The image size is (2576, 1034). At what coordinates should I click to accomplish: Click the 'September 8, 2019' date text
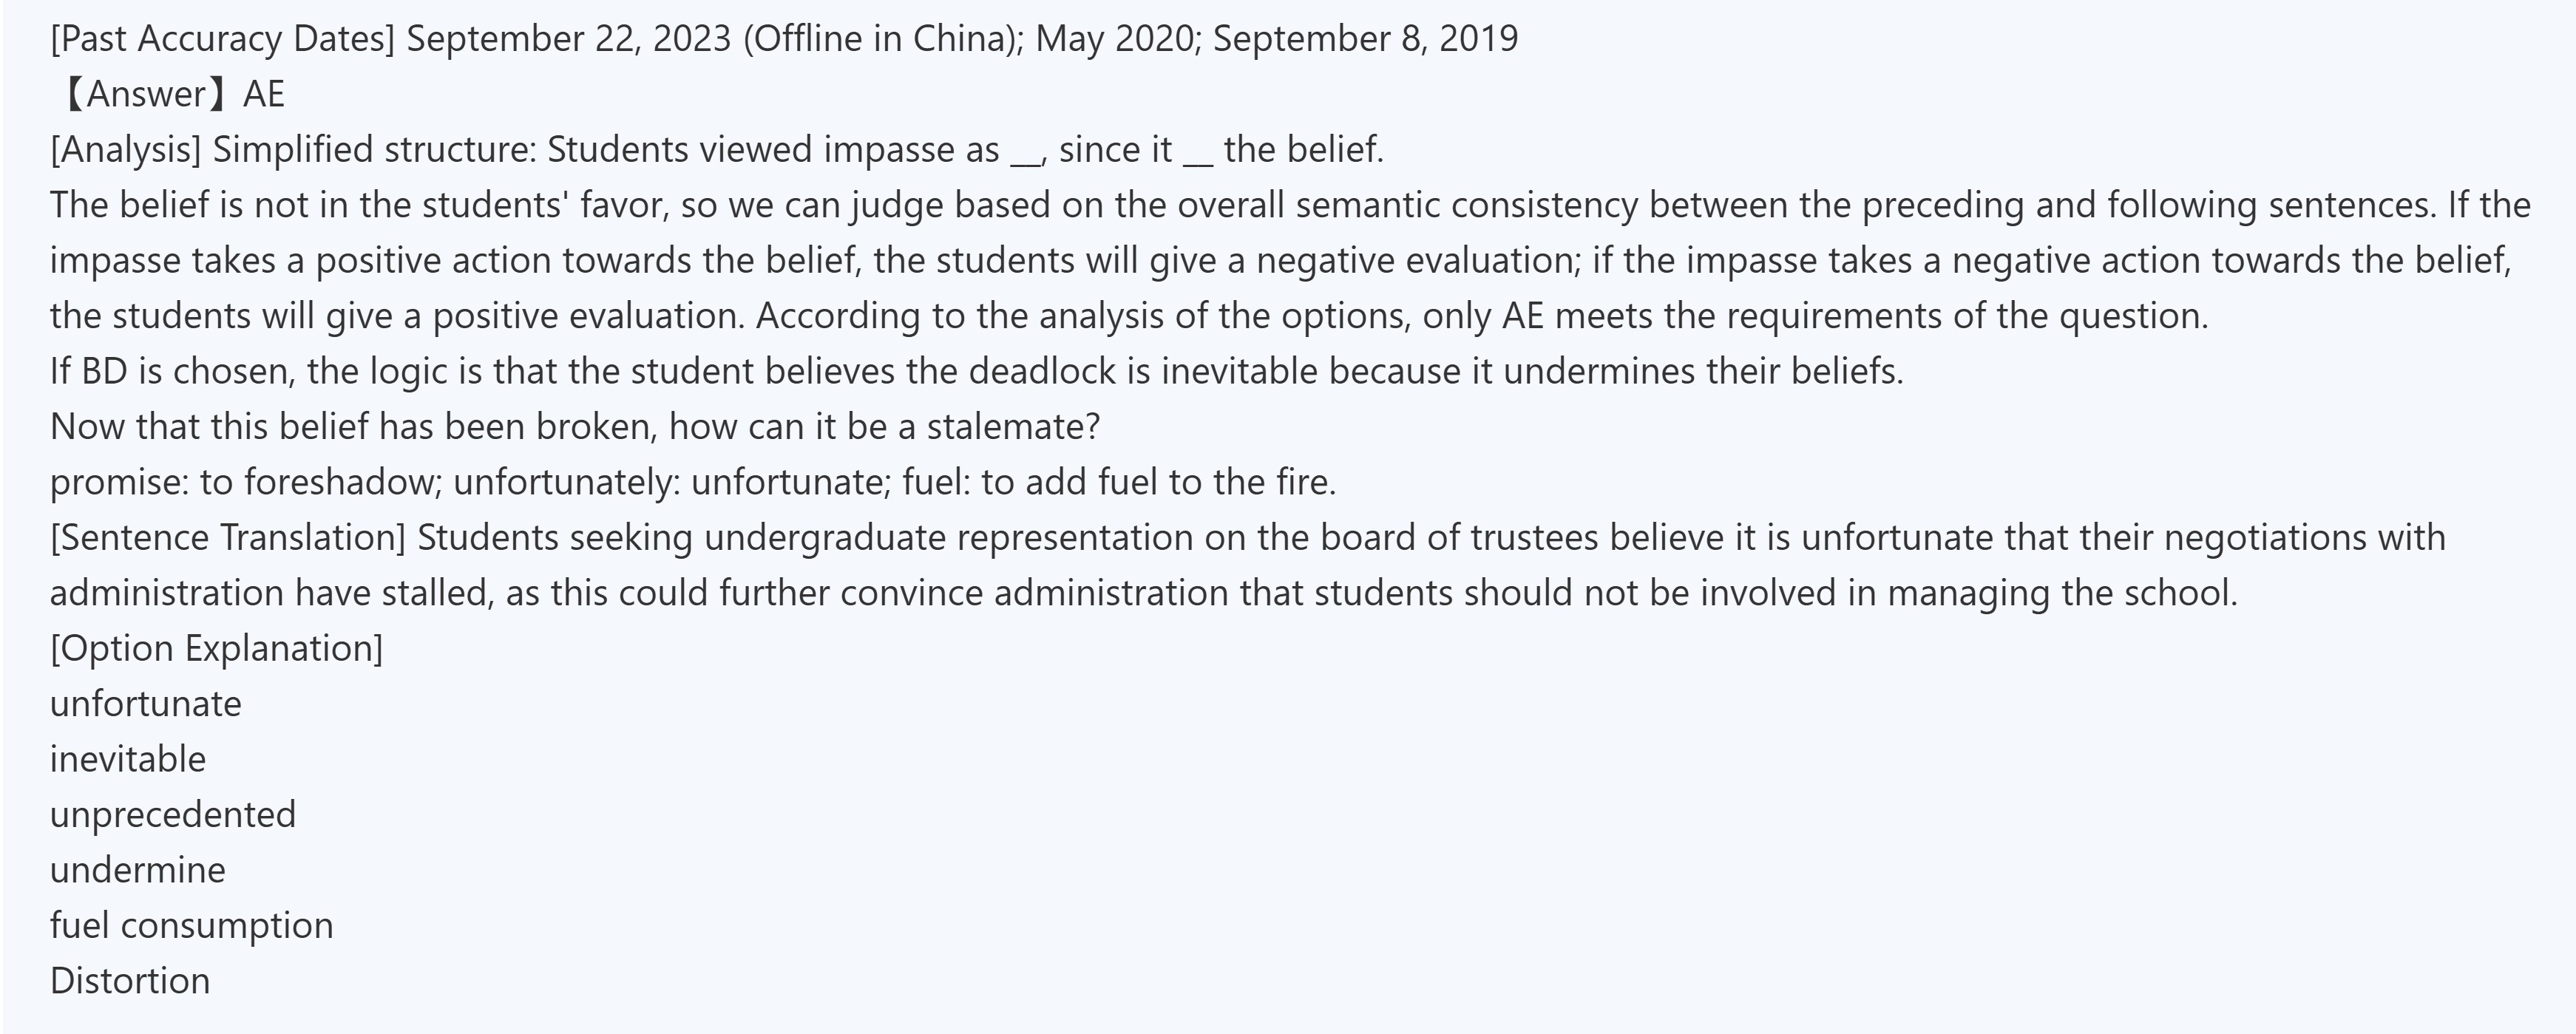click(x=1365, y=39)
